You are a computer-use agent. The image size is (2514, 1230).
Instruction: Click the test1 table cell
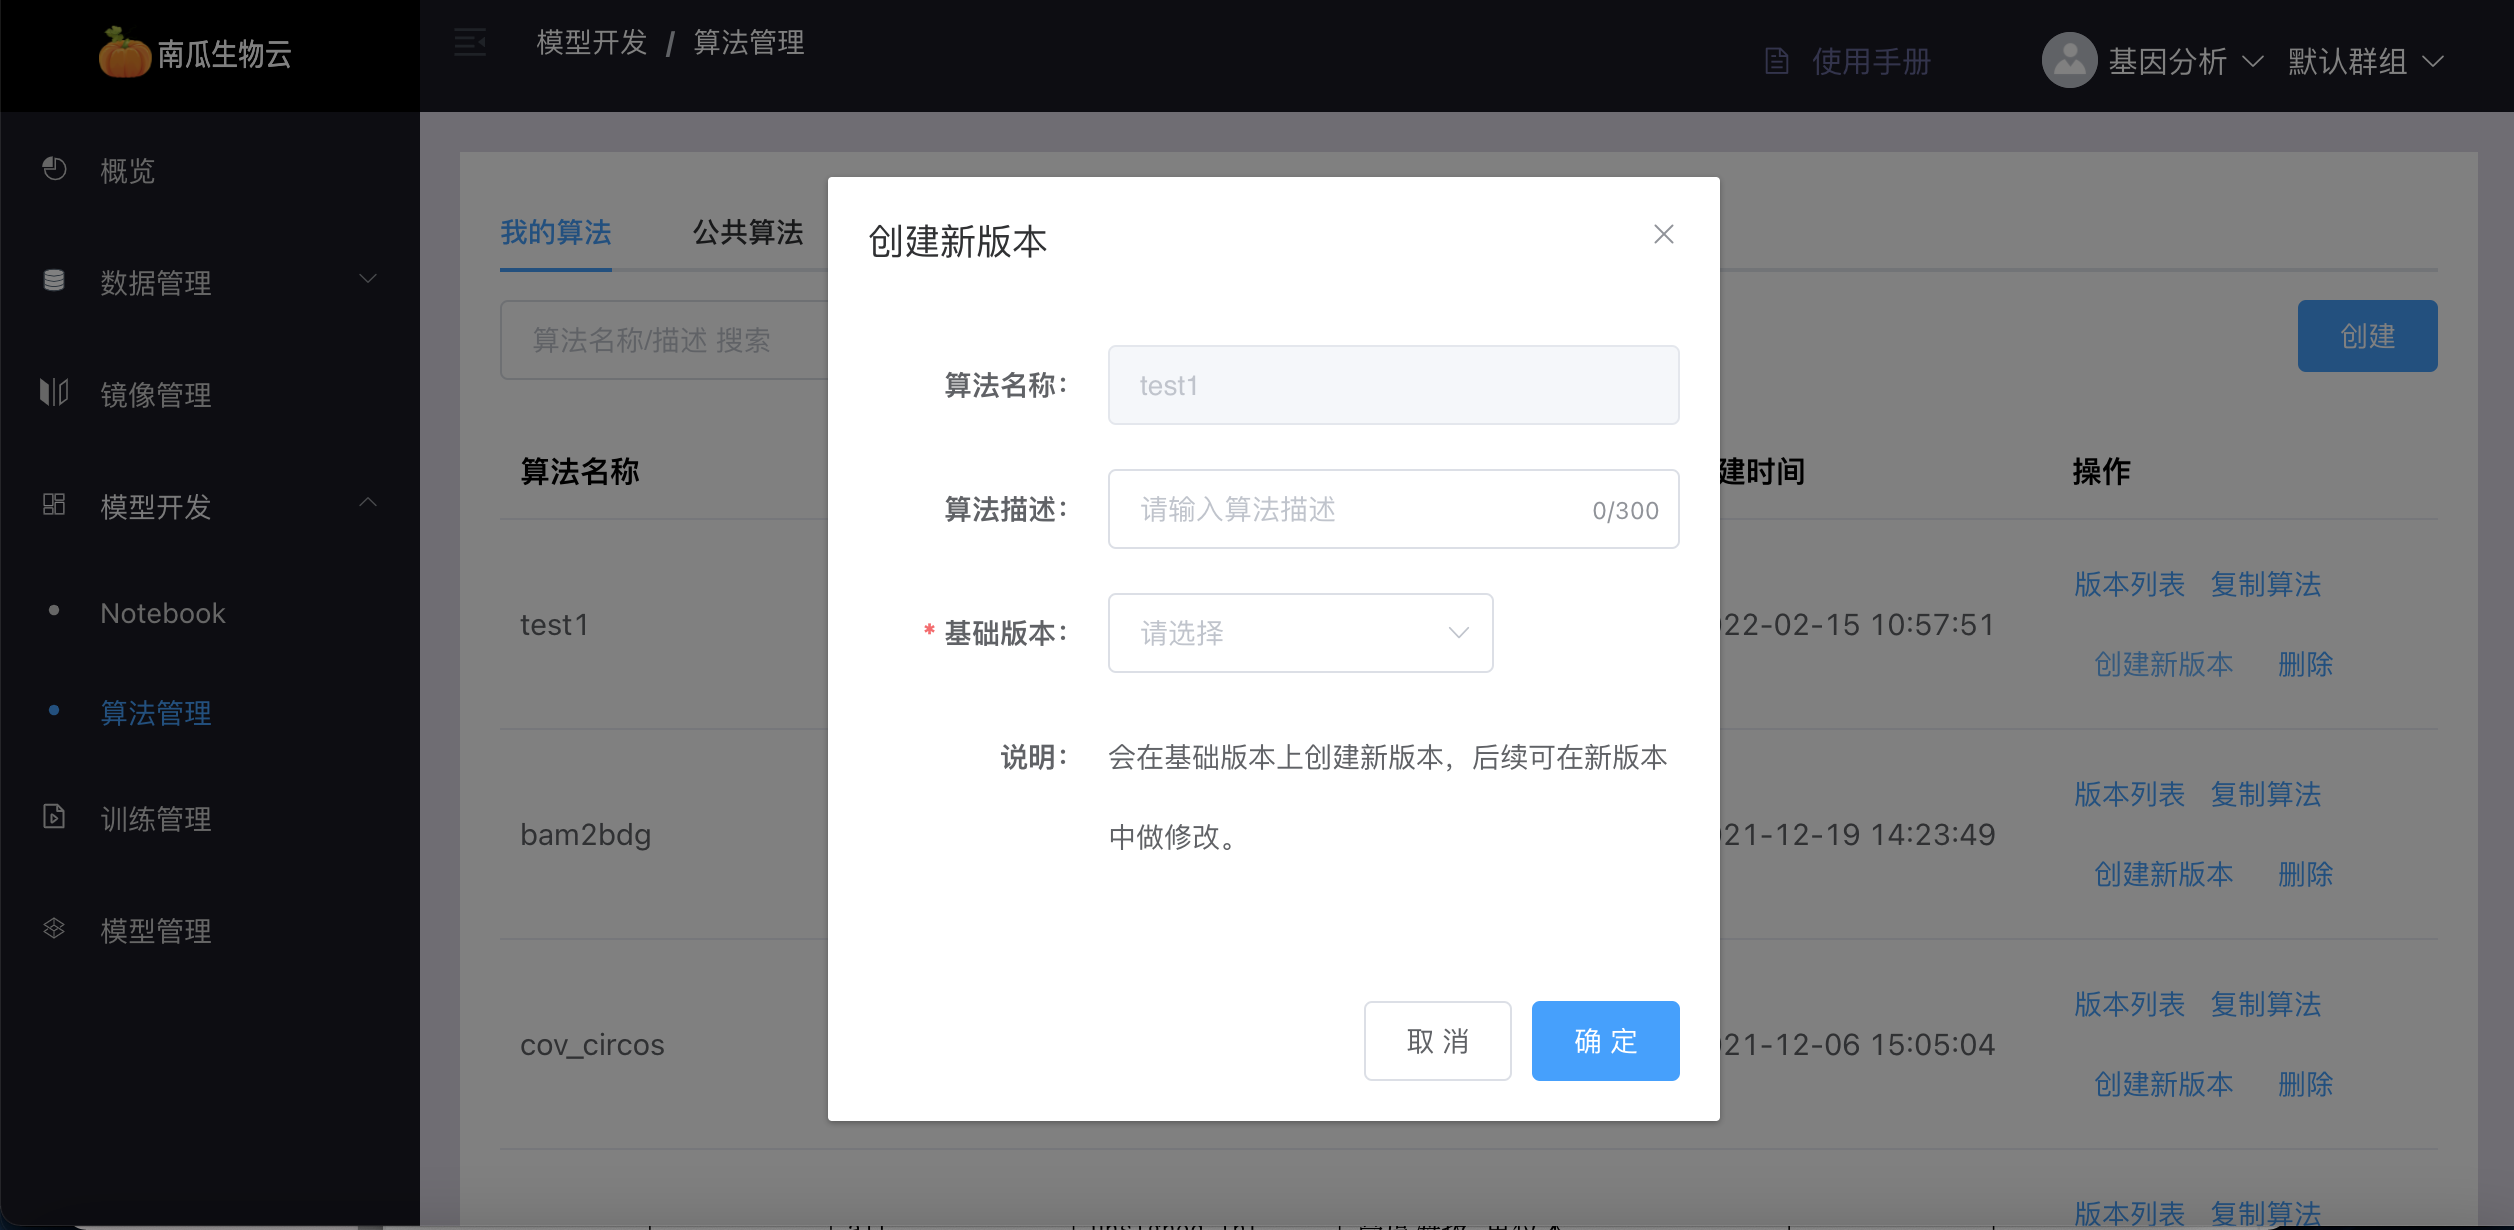click(x=554, y=625)
